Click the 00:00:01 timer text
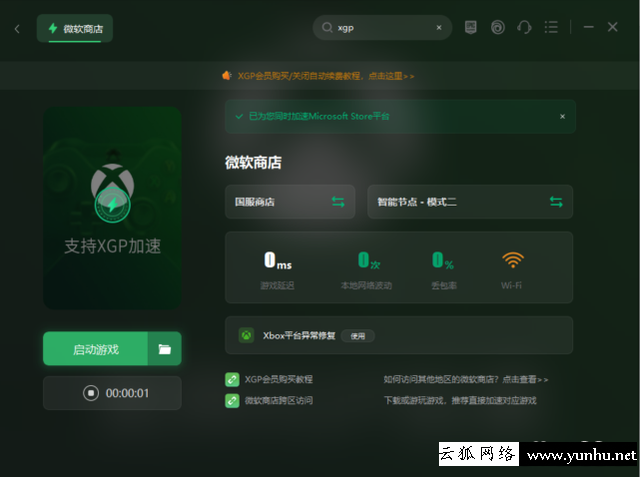Viewport: 640px width, 477px height. pos(127,393)
